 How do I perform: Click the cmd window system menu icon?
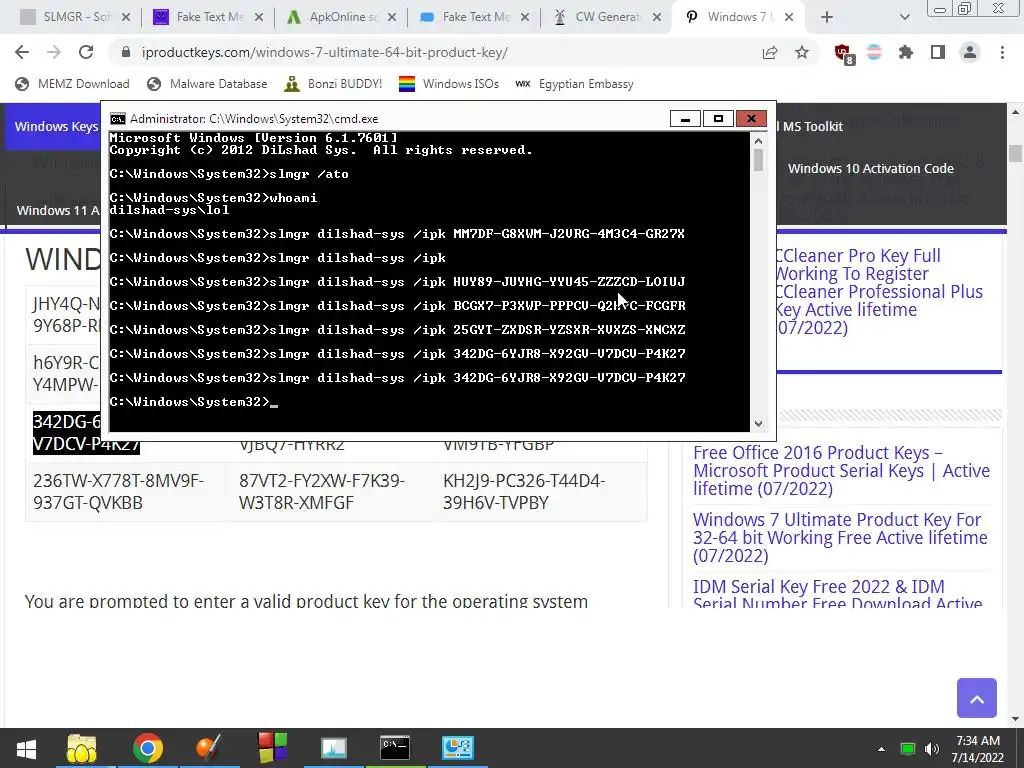pos(118,119)
